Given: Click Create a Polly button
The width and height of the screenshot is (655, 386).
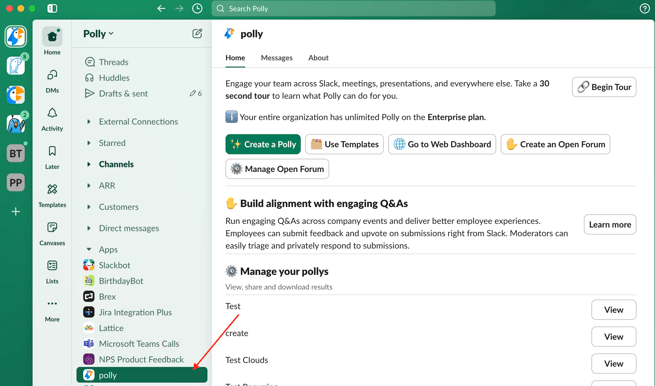Looking at the screenshot, I should (263, 144).
